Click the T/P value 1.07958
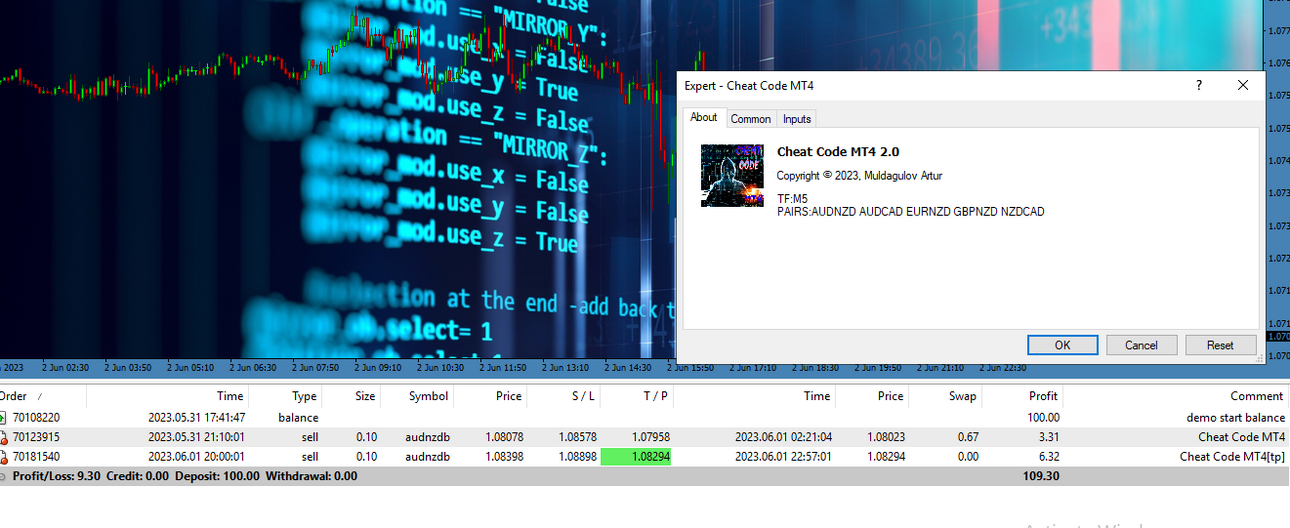The width and height of the screenshot is (1290, 528). (650, 437)
